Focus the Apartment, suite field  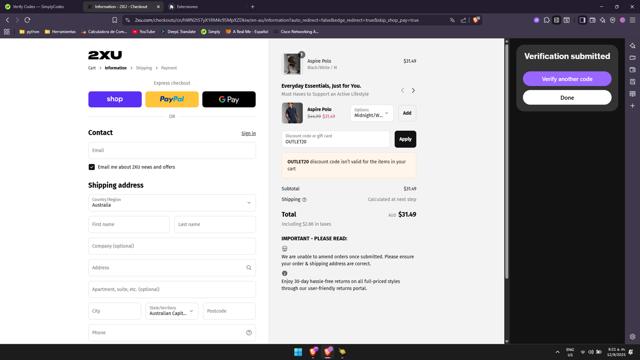[x=172, y=289]
